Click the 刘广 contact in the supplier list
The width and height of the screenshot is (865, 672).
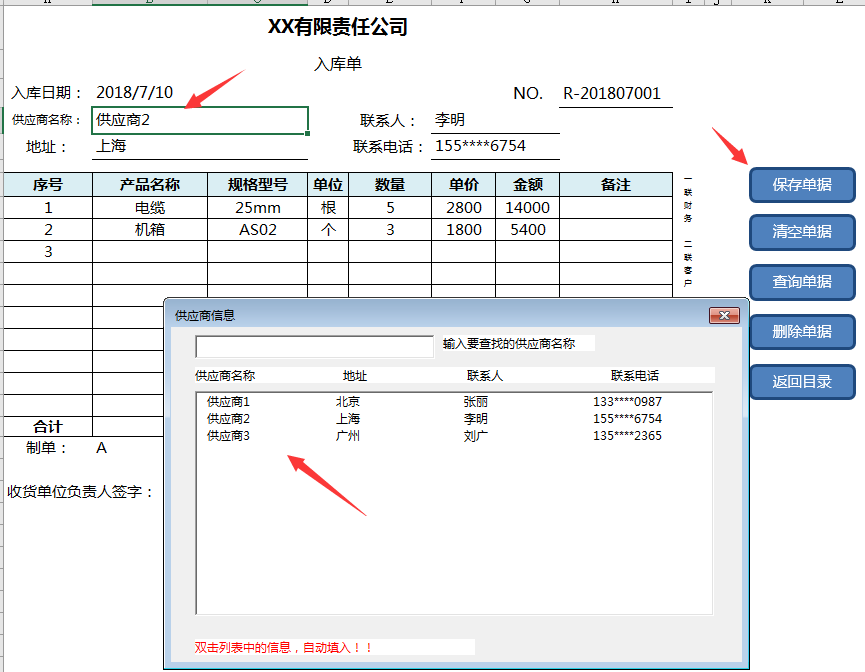coord(476,436)
